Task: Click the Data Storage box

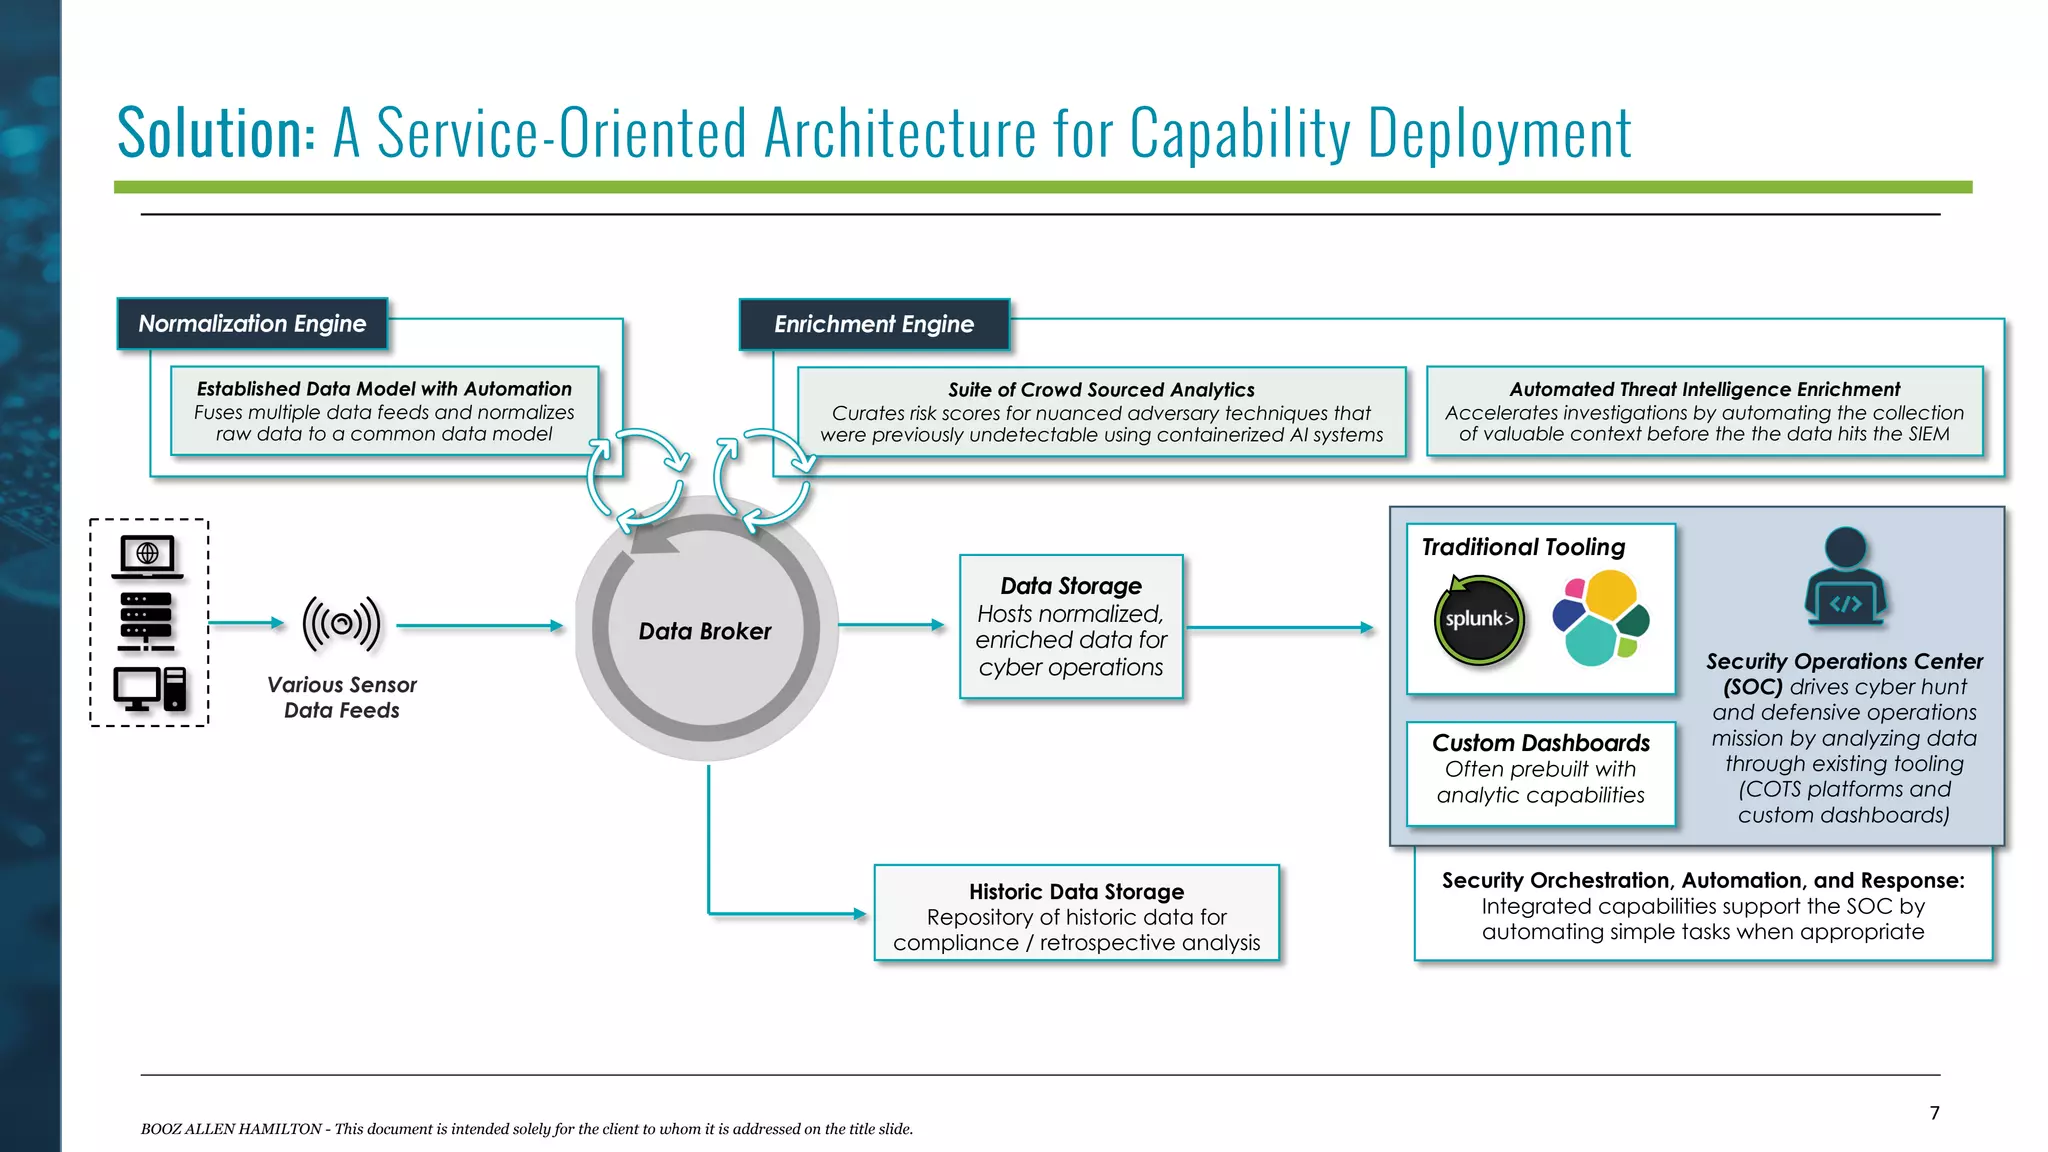Action: [1071, 627]
